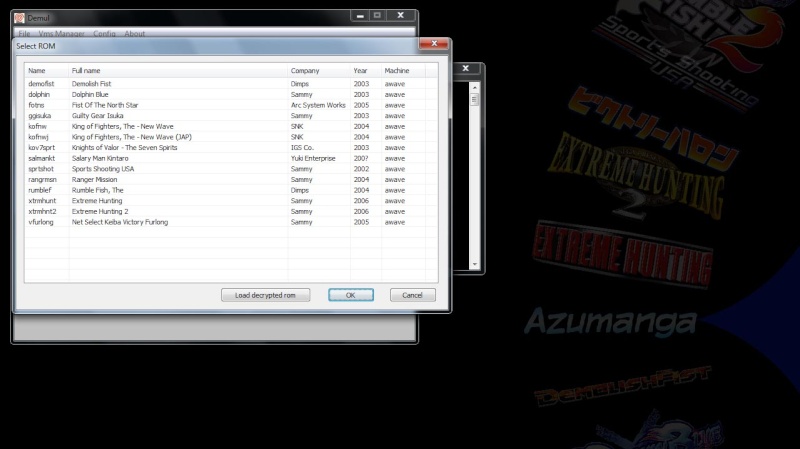This screenshot has height=449, width=800.
Task: Click the Dolphin Blue full name
Action: 90,94
